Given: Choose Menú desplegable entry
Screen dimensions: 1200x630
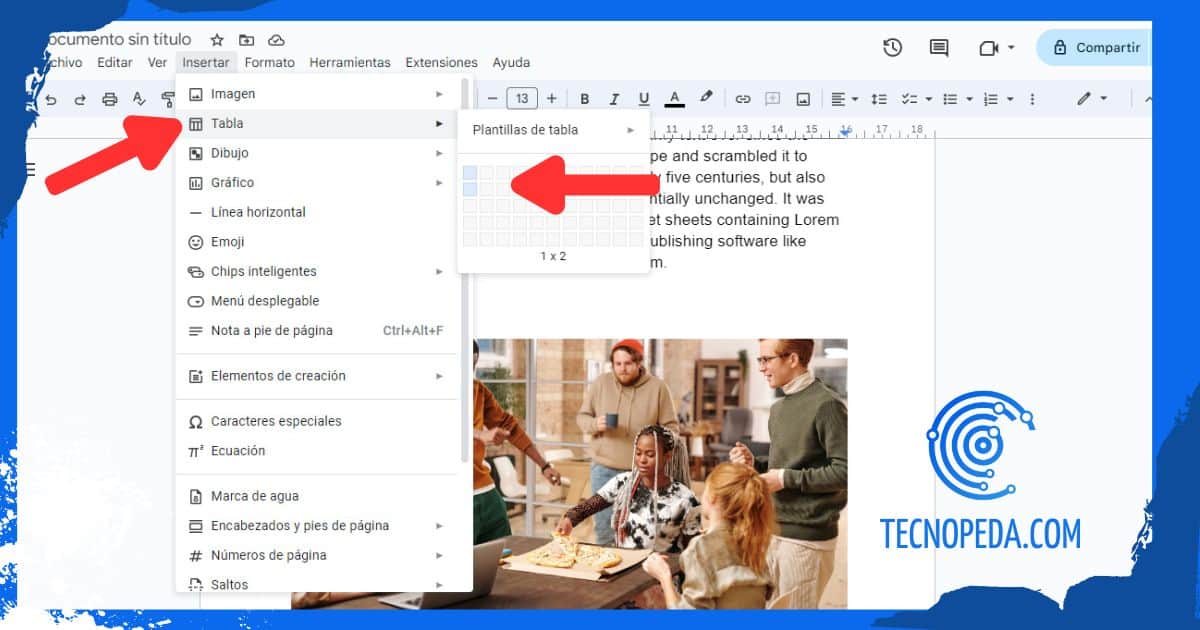Looking at the screenshot, I should point(317,300).
